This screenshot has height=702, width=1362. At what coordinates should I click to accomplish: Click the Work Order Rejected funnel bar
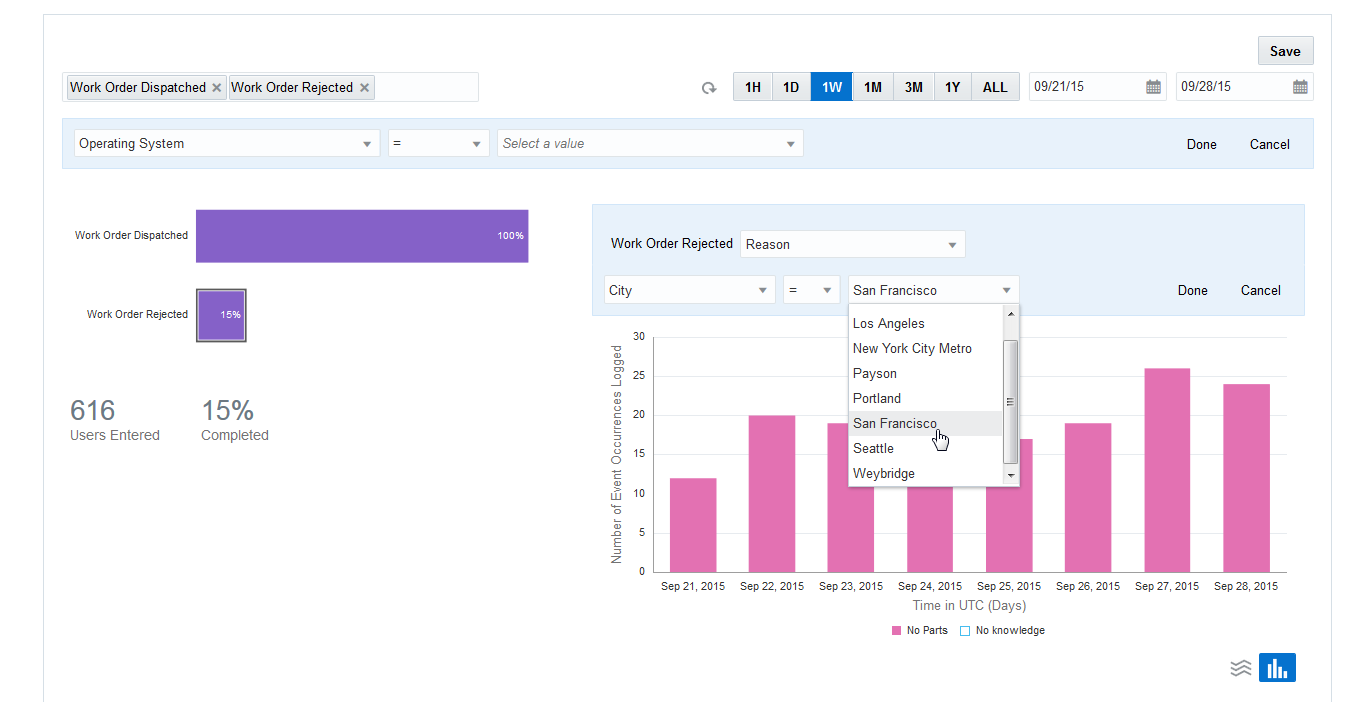[x=221, y=315]
